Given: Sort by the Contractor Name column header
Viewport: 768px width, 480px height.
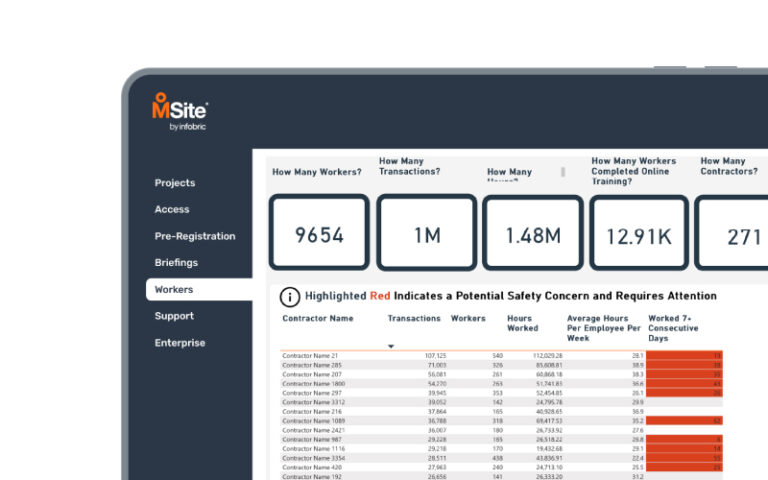Looking at the screenshot, I should 318,319.
